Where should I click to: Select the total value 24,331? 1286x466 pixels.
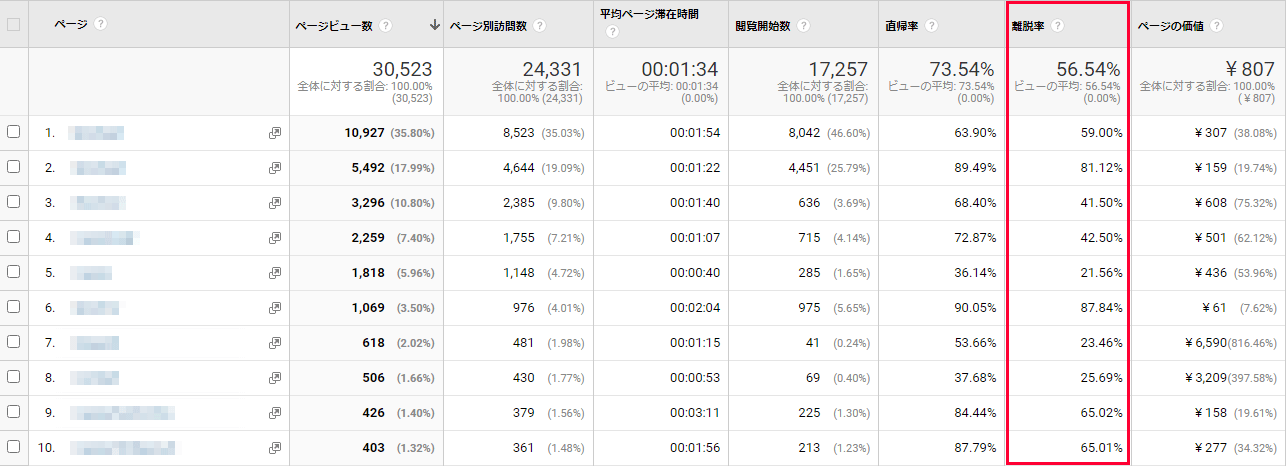click(552, 69)
